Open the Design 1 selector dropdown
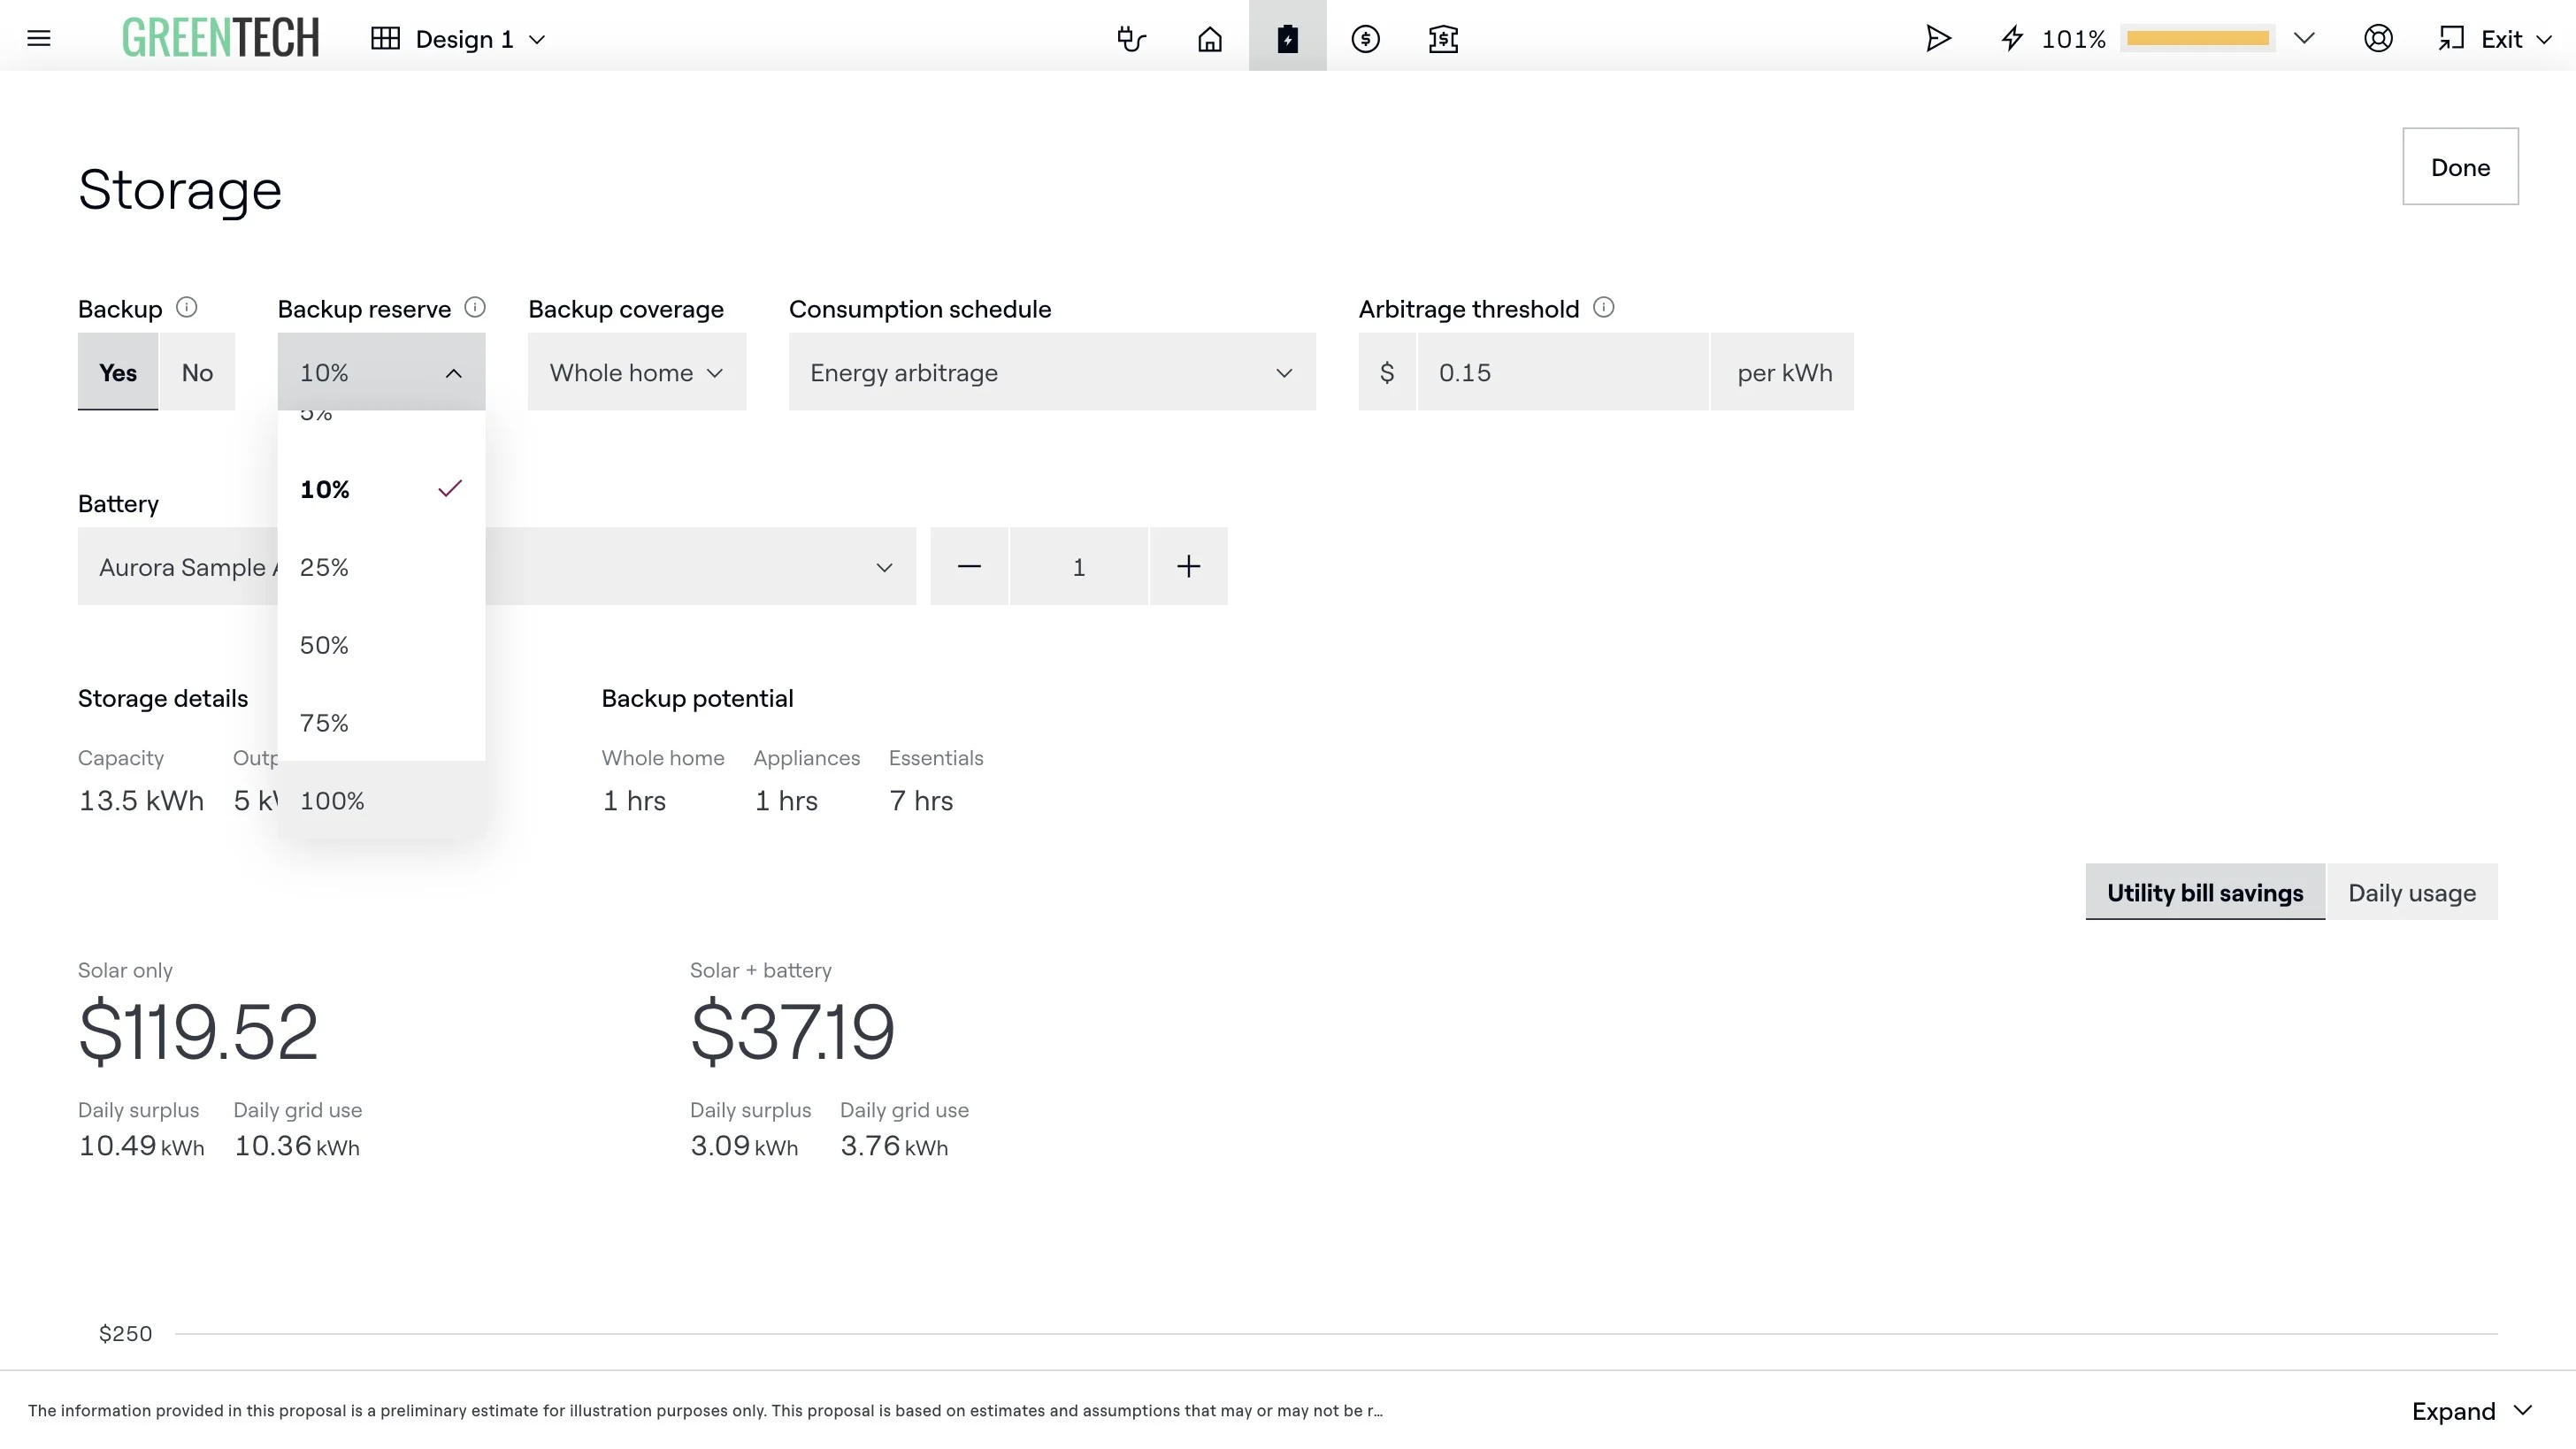2576x1449 pixels. pos(458,39)
